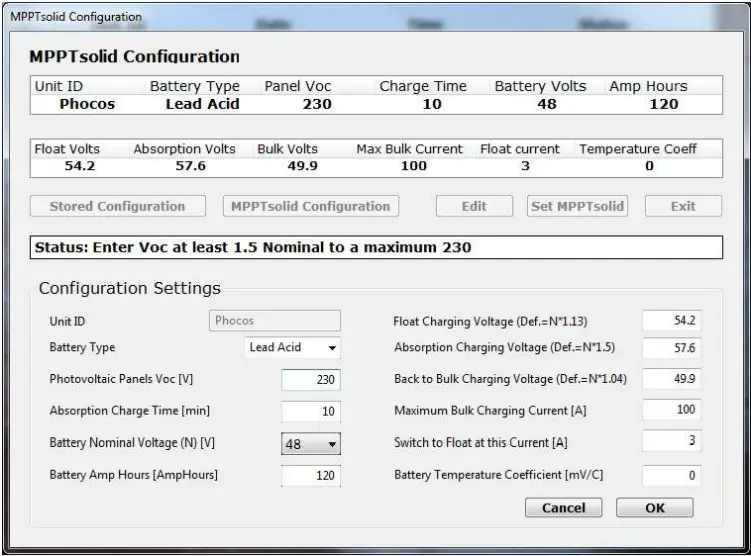
Task: Click the 'Battery Type' label in settings
Action: pyautogui.click(x=82, y=347)
